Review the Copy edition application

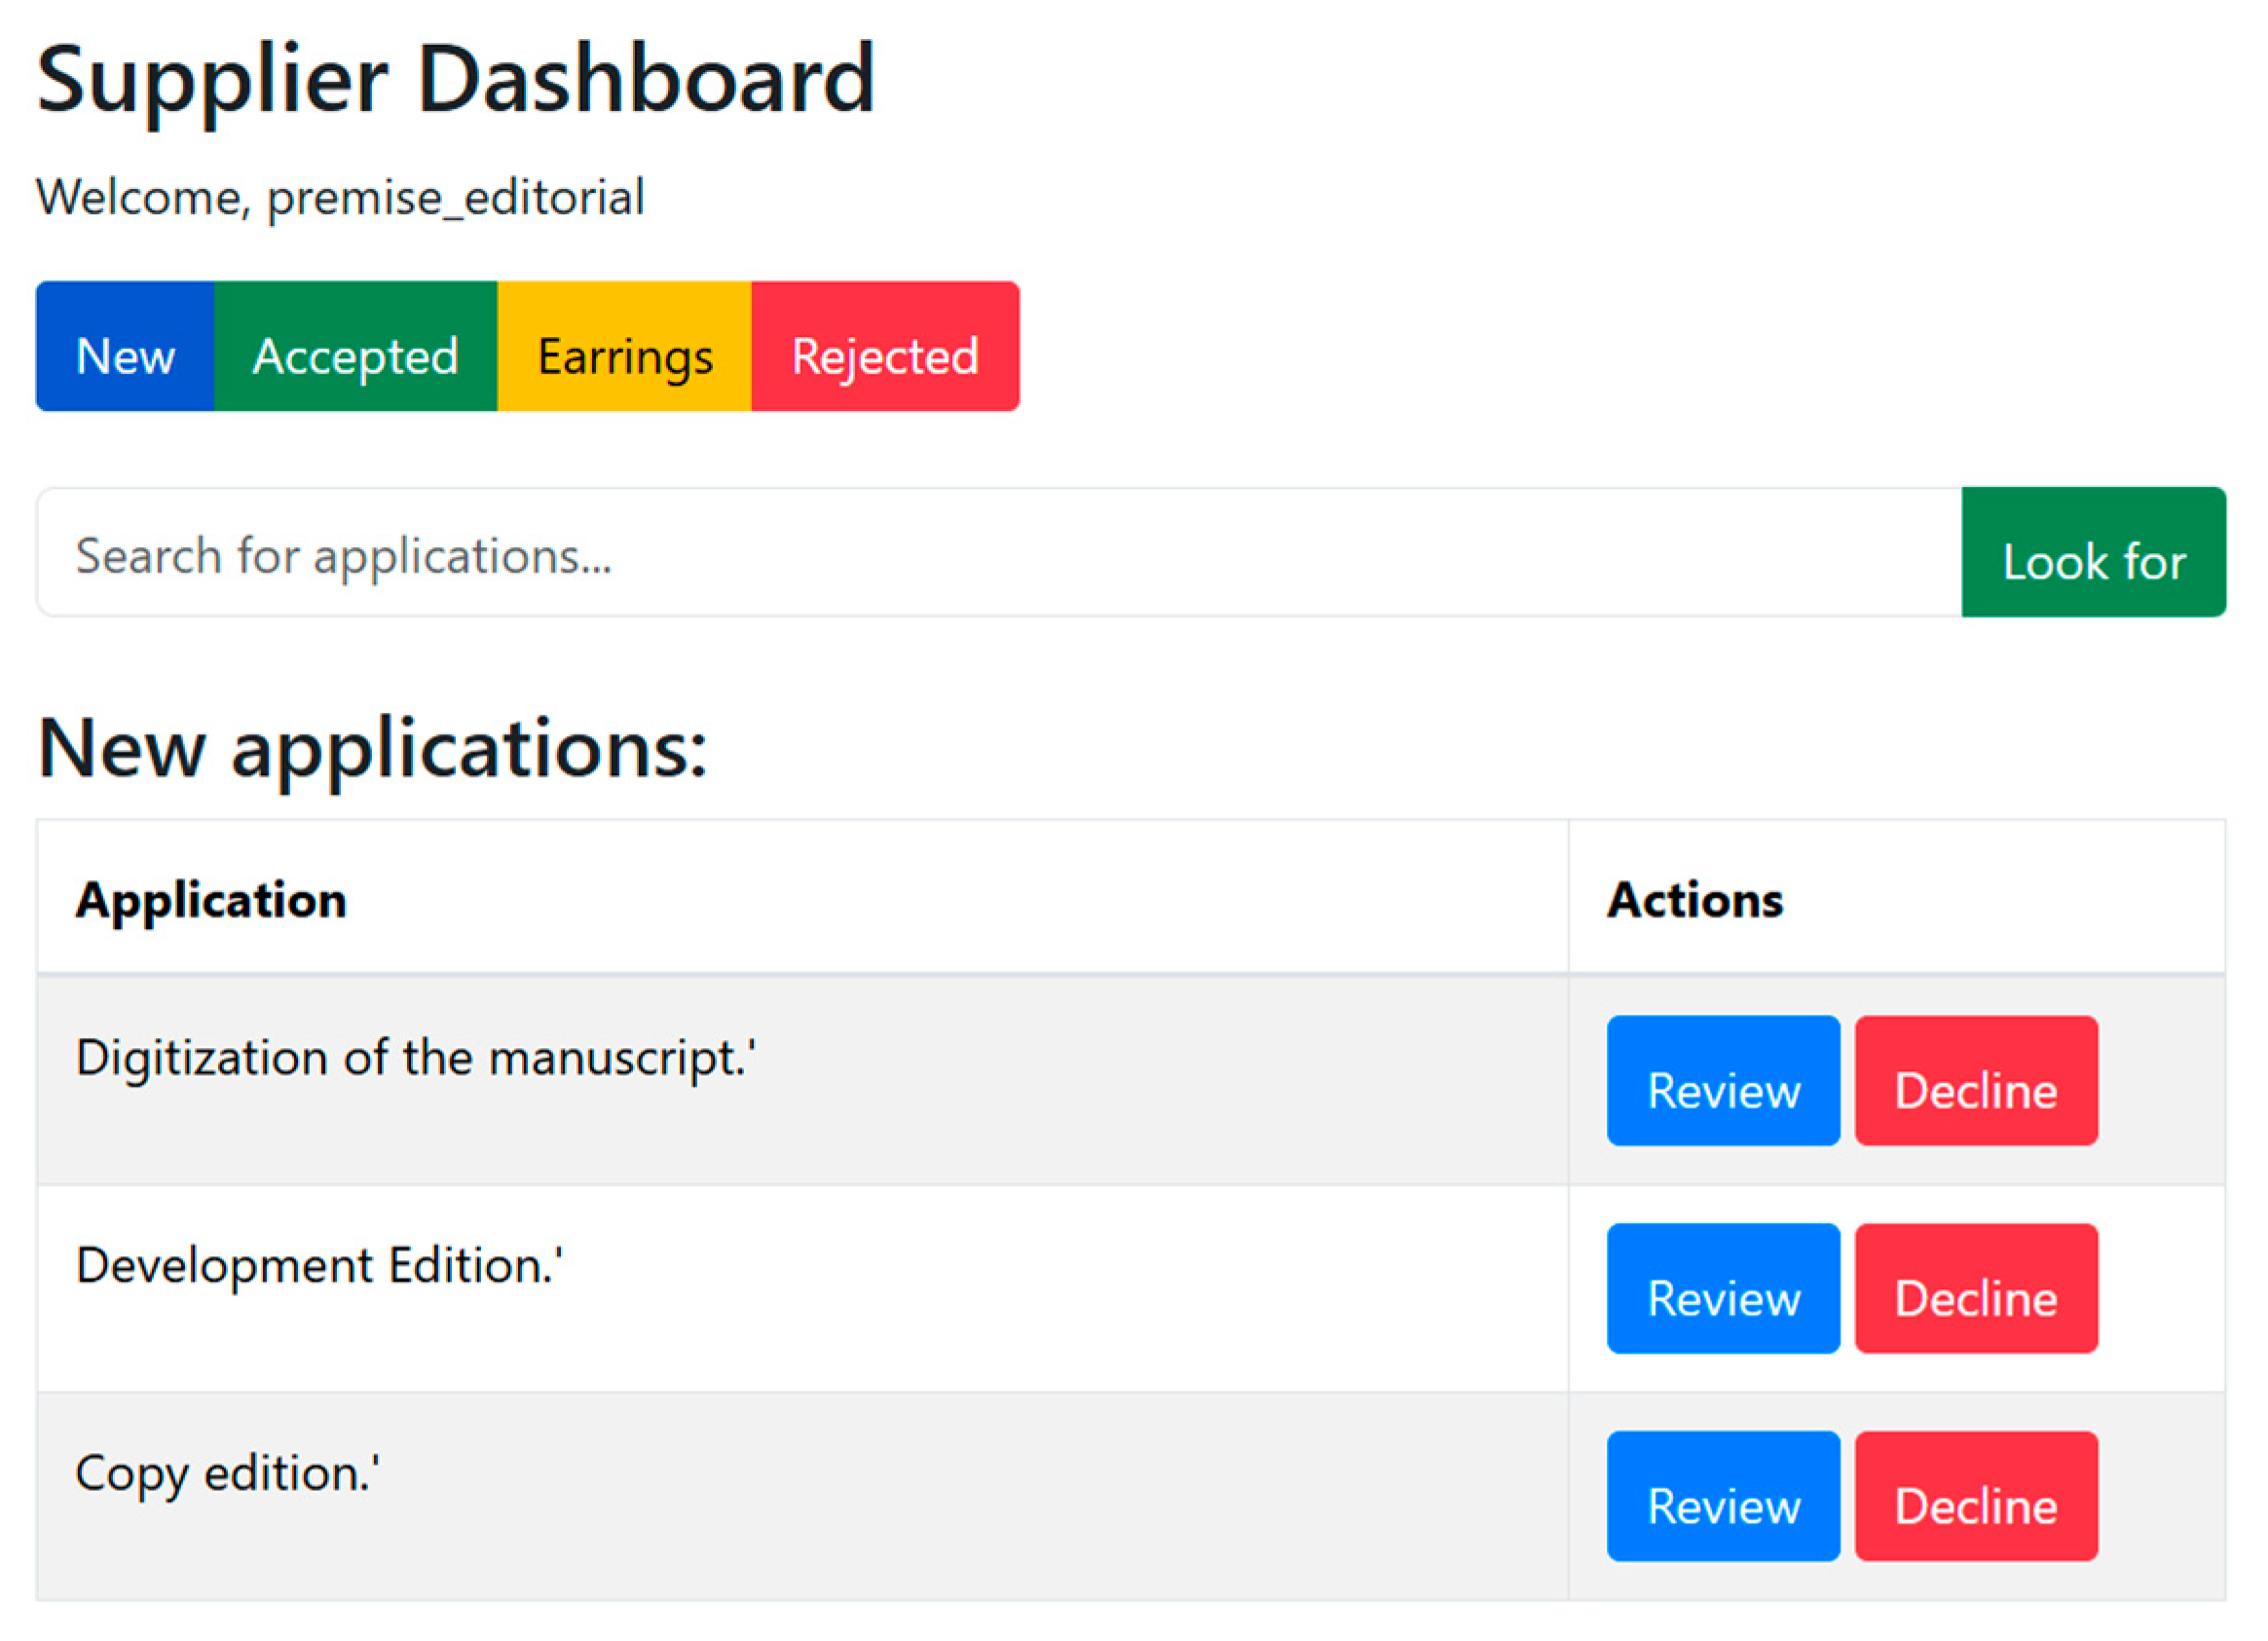coord(1722,1496)
